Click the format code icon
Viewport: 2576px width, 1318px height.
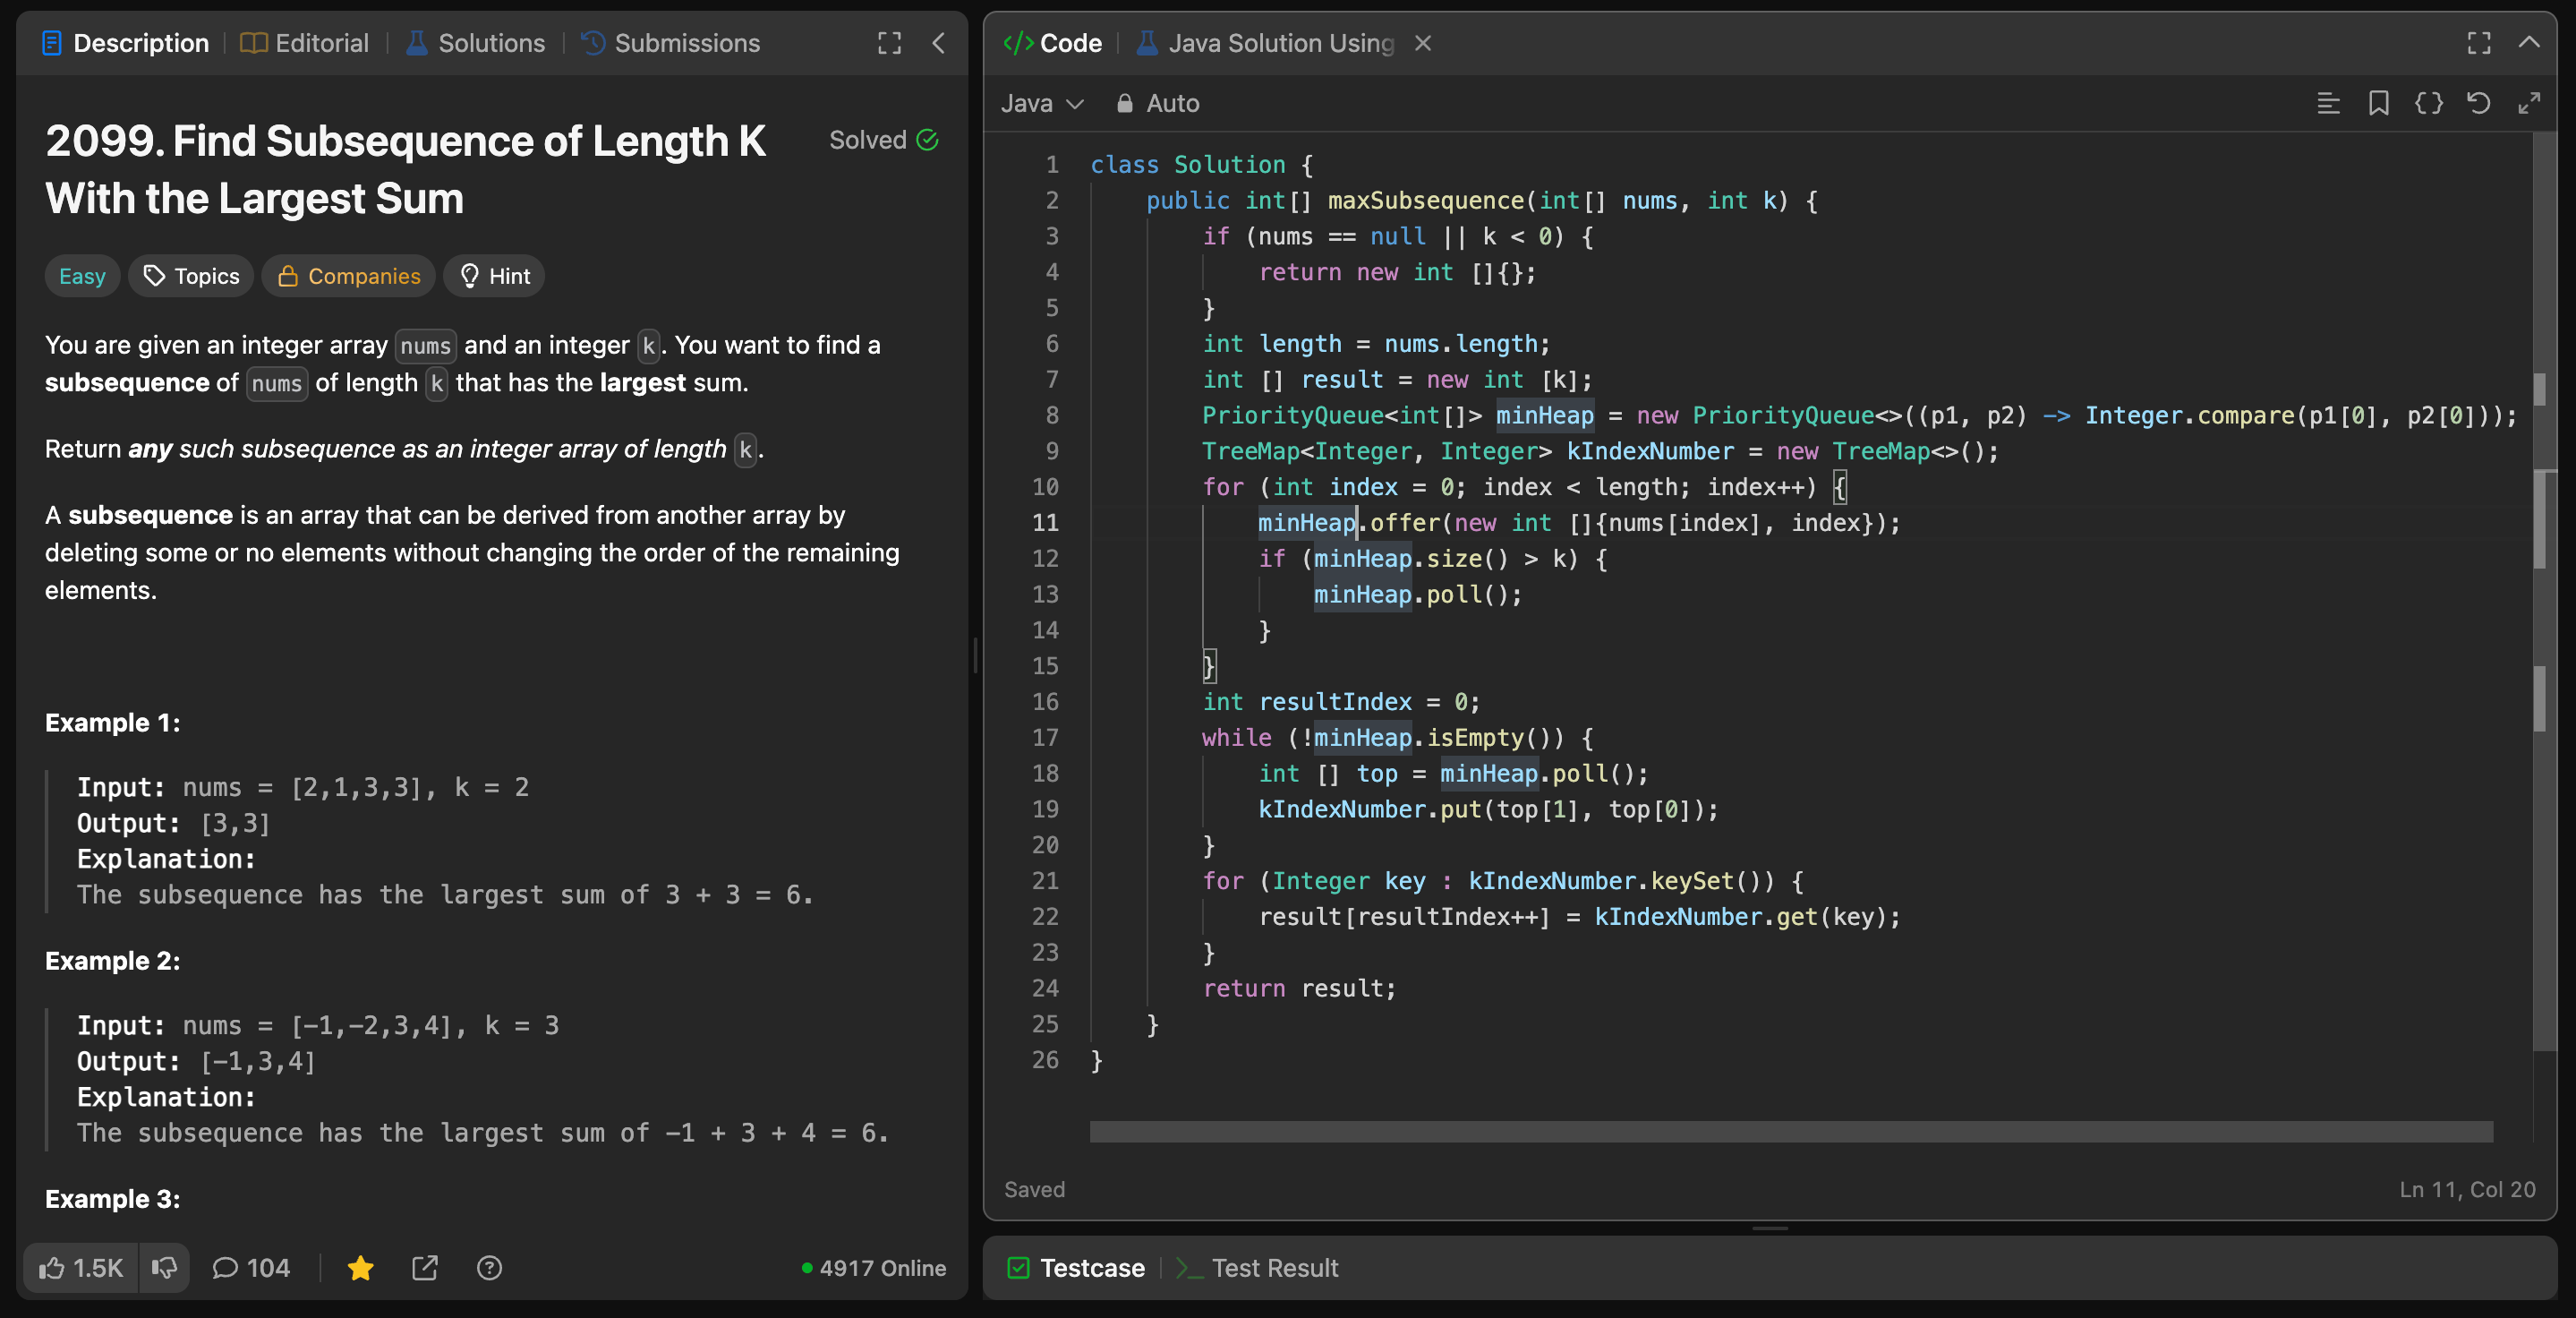tap(2328, 103)
